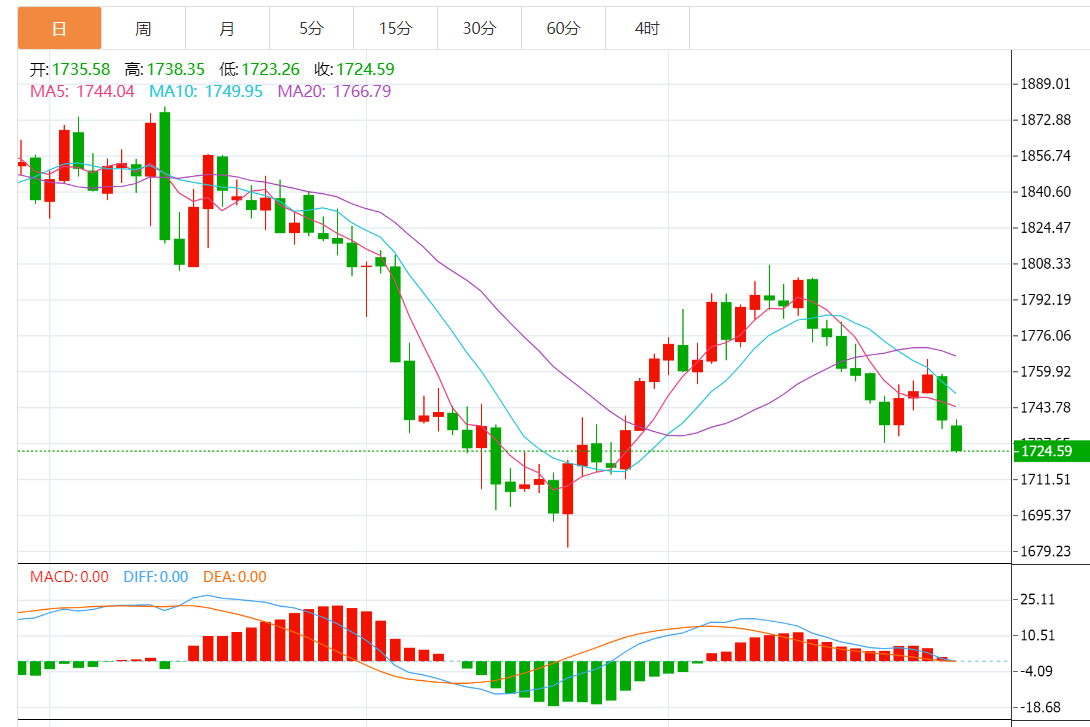Click the -4.09 MACD axis label

pyautogui.click(x=1036, y=671)
